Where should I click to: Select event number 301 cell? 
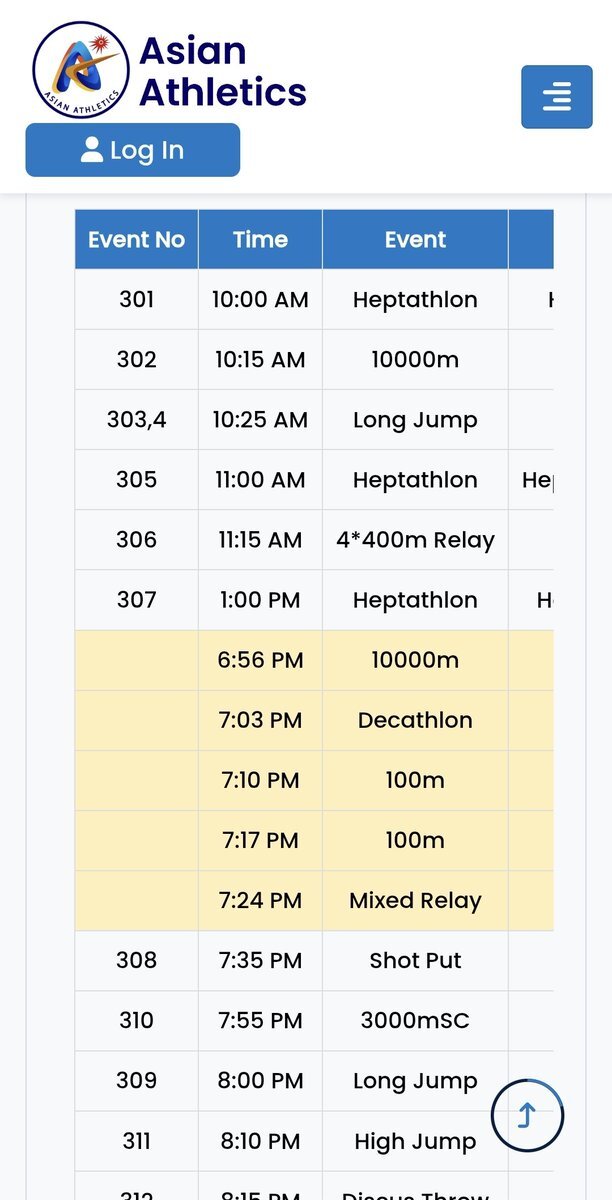coord(136,300)
